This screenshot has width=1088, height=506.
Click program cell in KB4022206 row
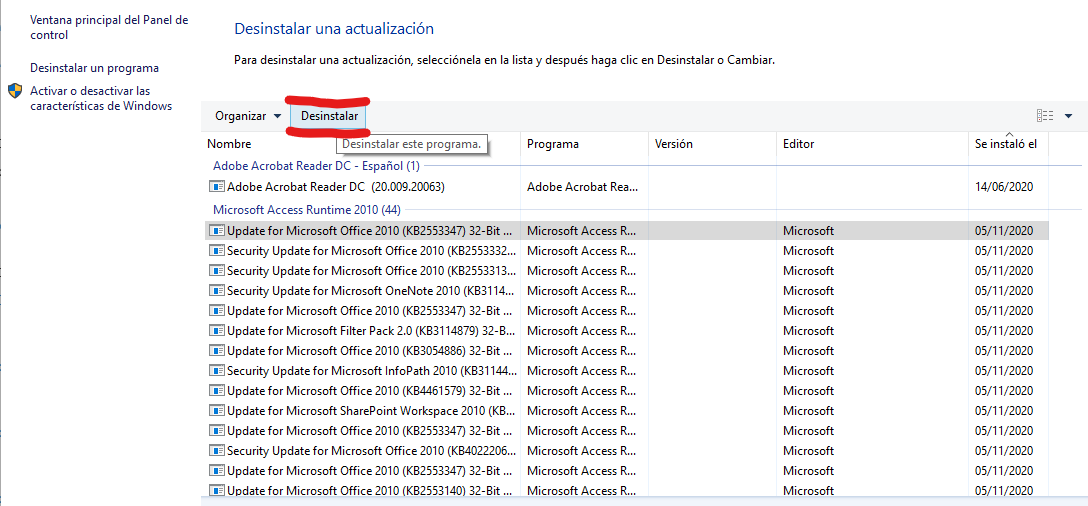click(581, 450)
